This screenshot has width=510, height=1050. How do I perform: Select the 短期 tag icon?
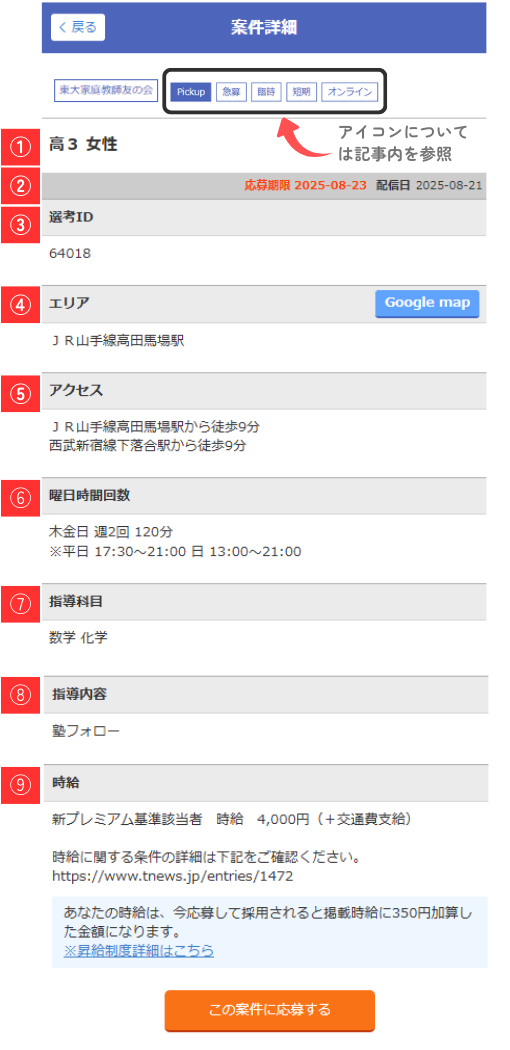[x=301, y=92]
